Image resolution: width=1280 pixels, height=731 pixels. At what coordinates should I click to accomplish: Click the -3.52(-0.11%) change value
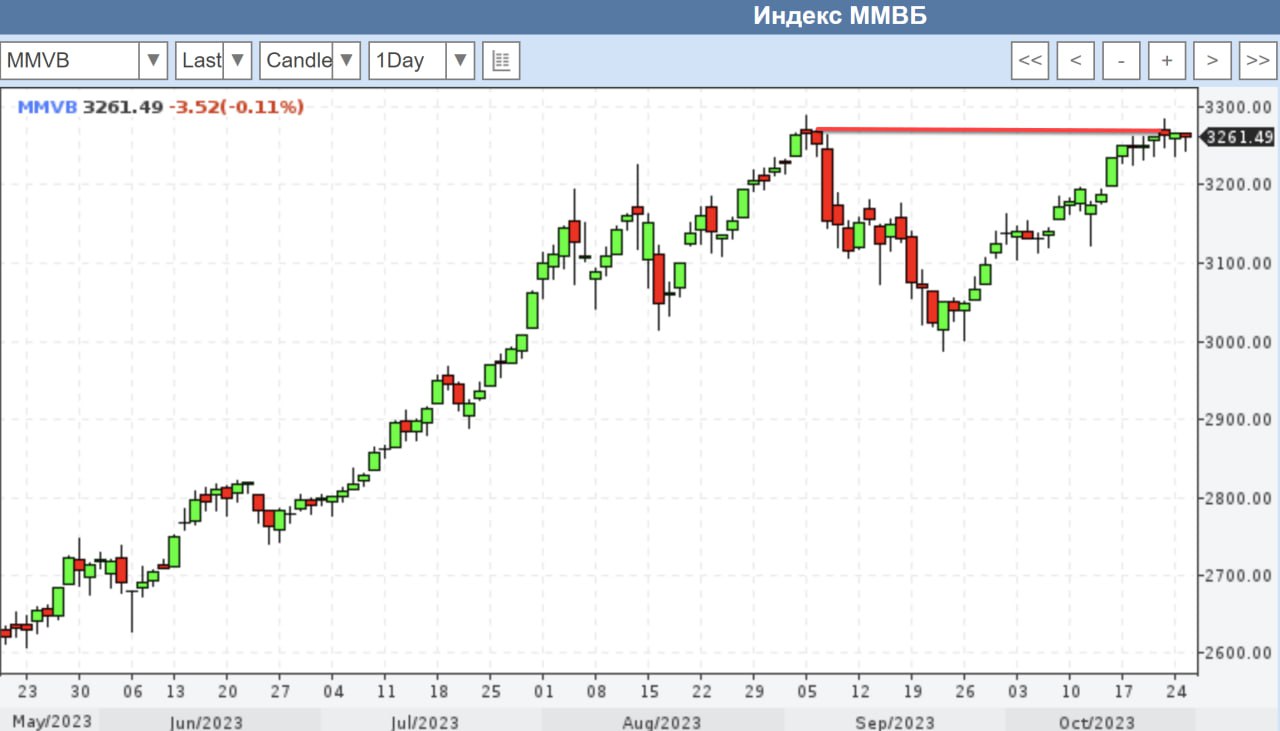(236, 107)
